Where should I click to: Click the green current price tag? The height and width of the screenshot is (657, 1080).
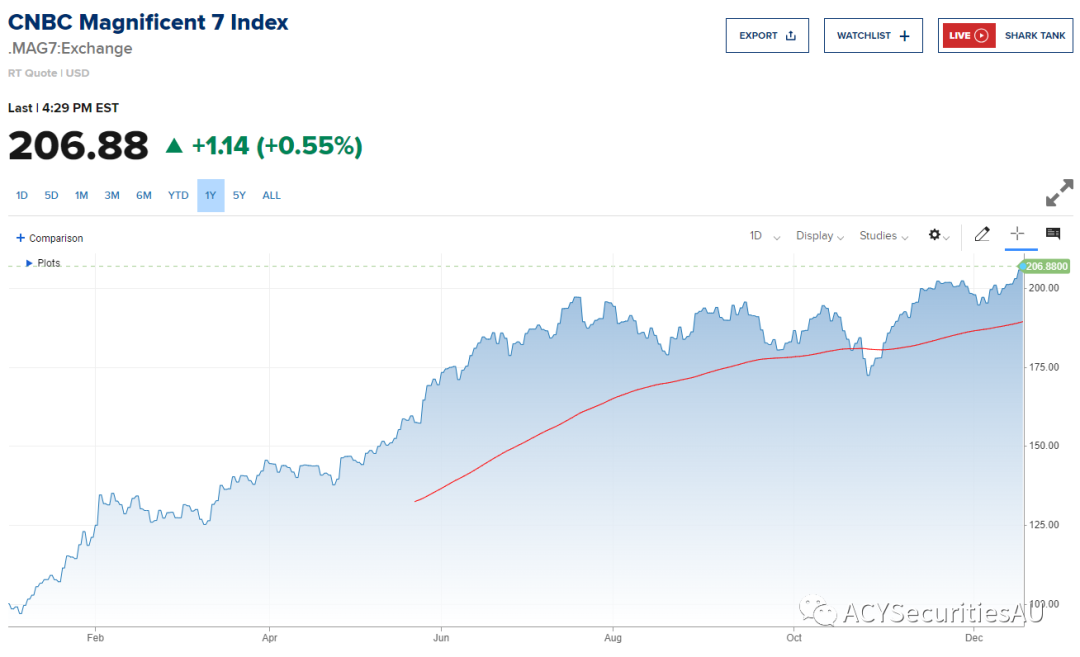[x=1046, y=267]
